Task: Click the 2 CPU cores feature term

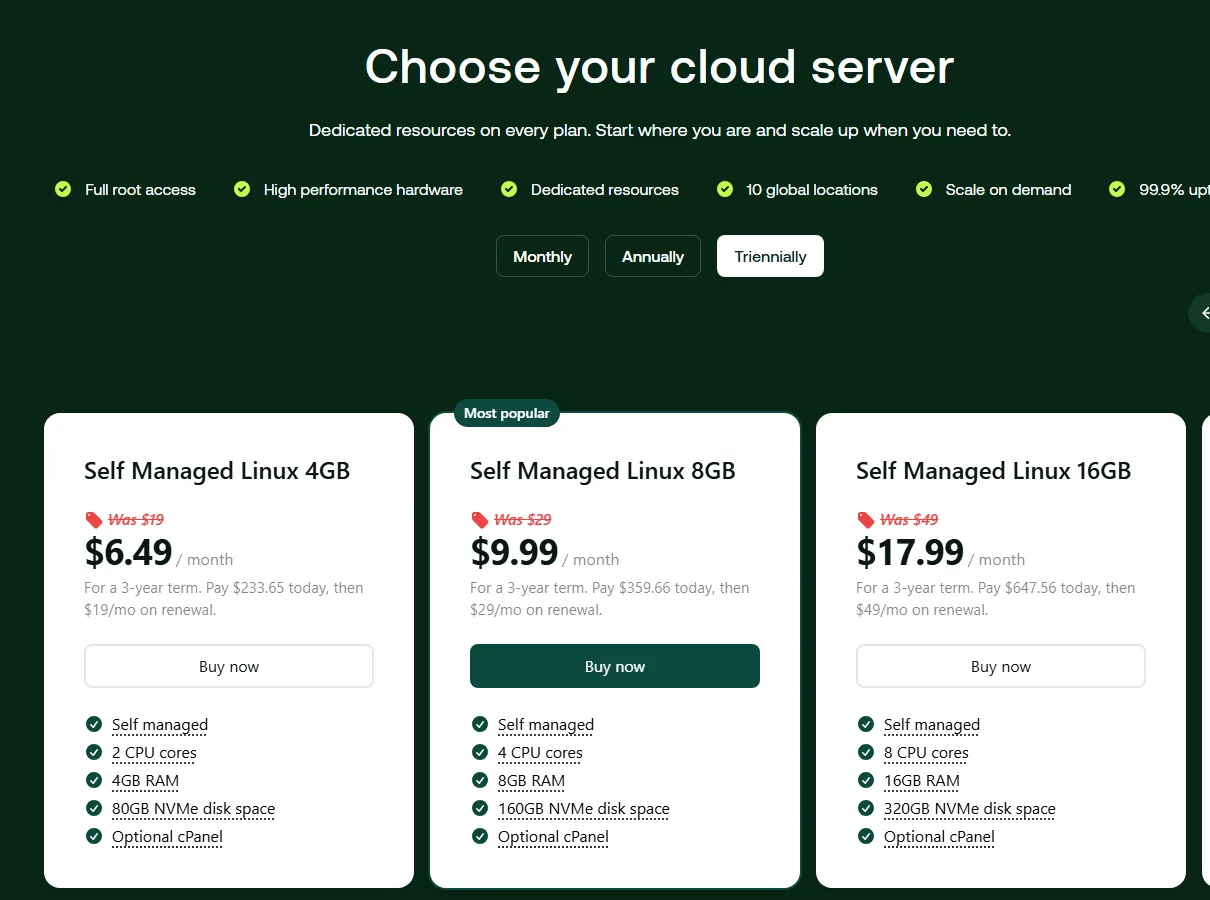Action: tap(154, 753)
